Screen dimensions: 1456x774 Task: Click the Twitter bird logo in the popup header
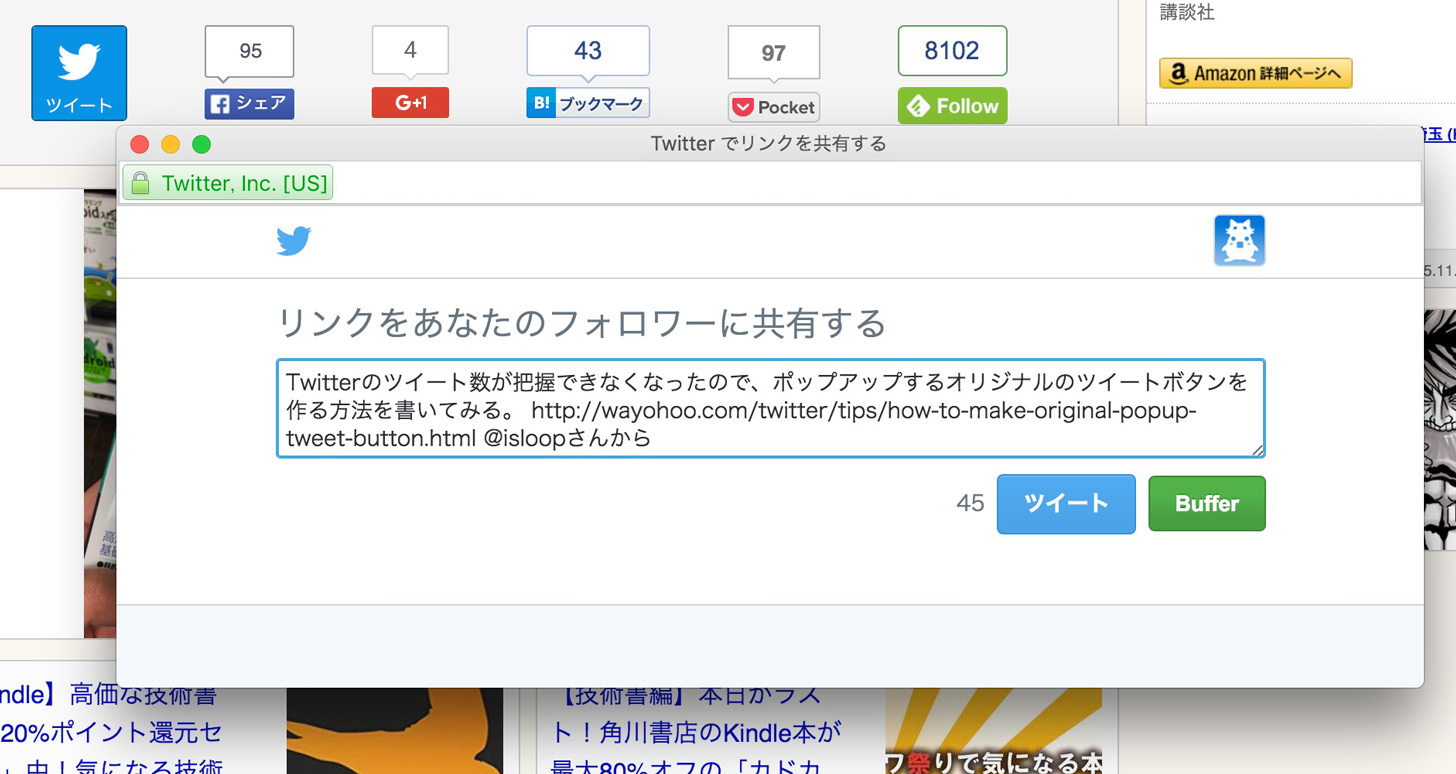(x=294, y=241)
